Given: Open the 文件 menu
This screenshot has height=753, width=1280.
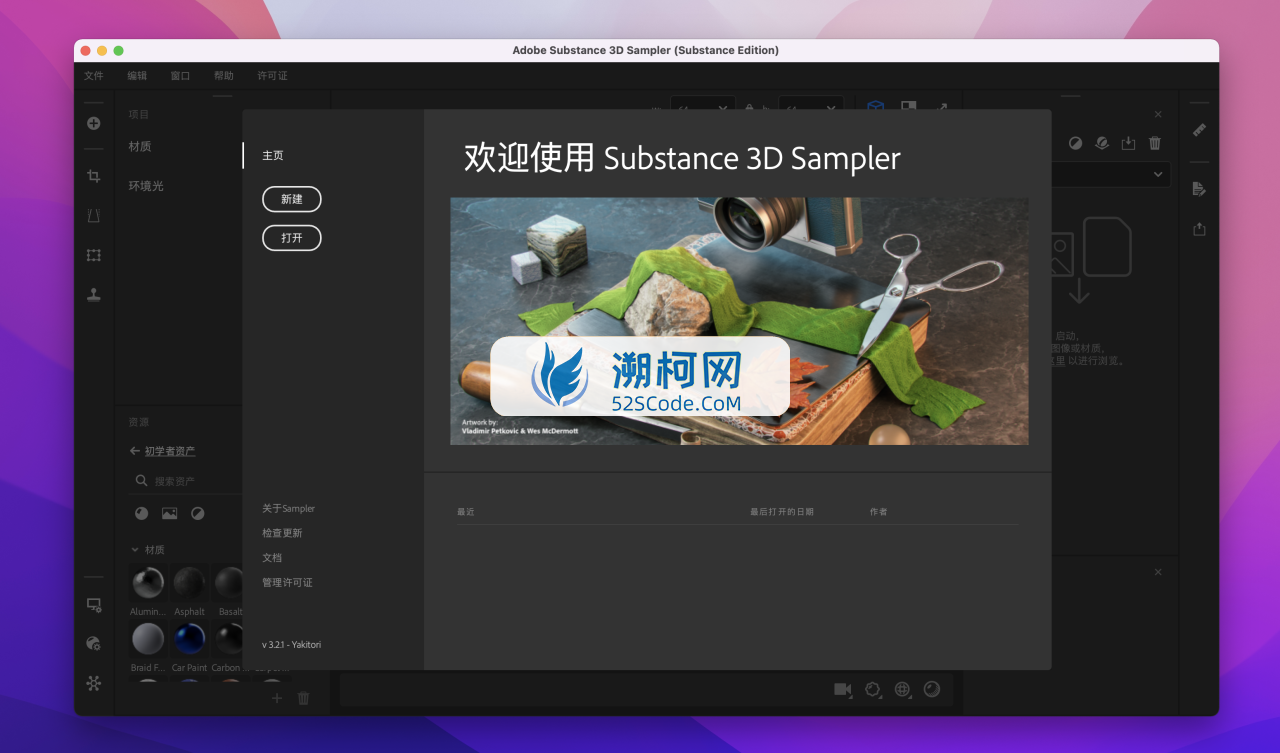Looking at the screenshot, I should (94, 75).
